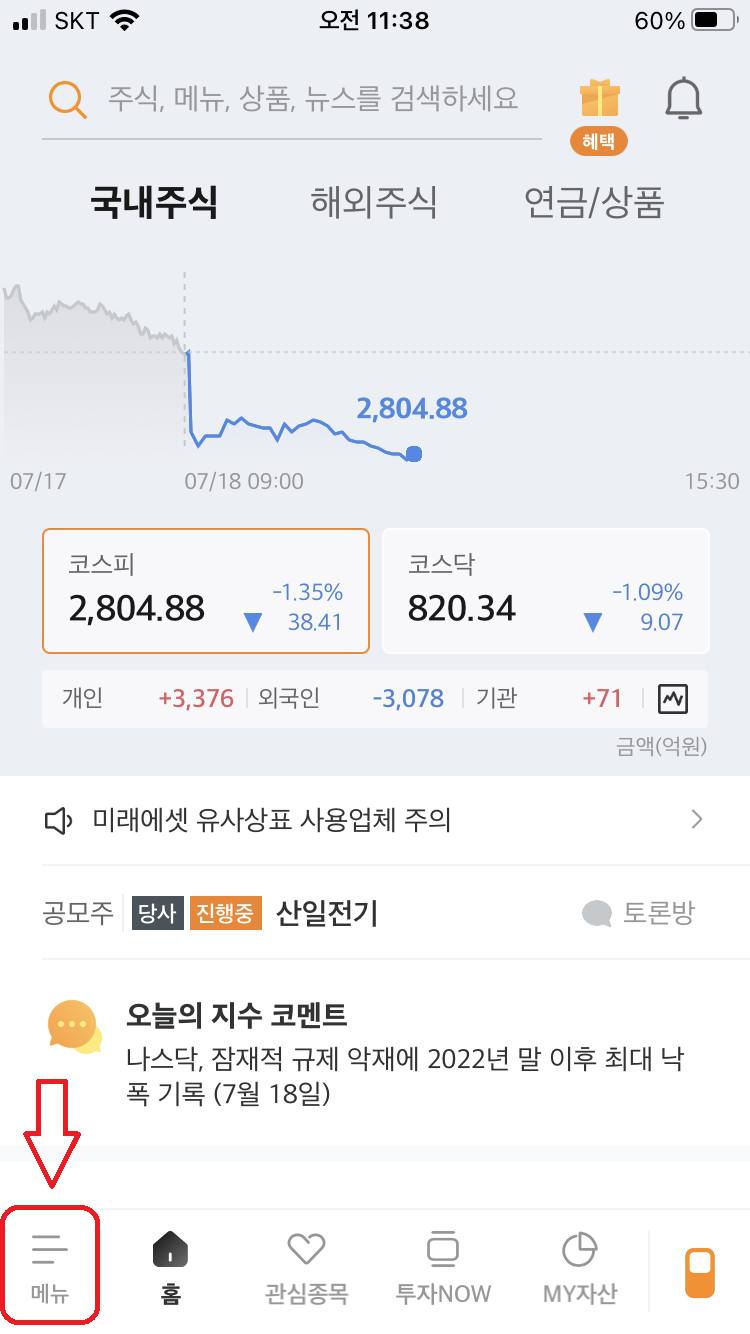Screen dimensions: 750x1334
Task: Select the 홈 home icon
Action: (171, 1266)
